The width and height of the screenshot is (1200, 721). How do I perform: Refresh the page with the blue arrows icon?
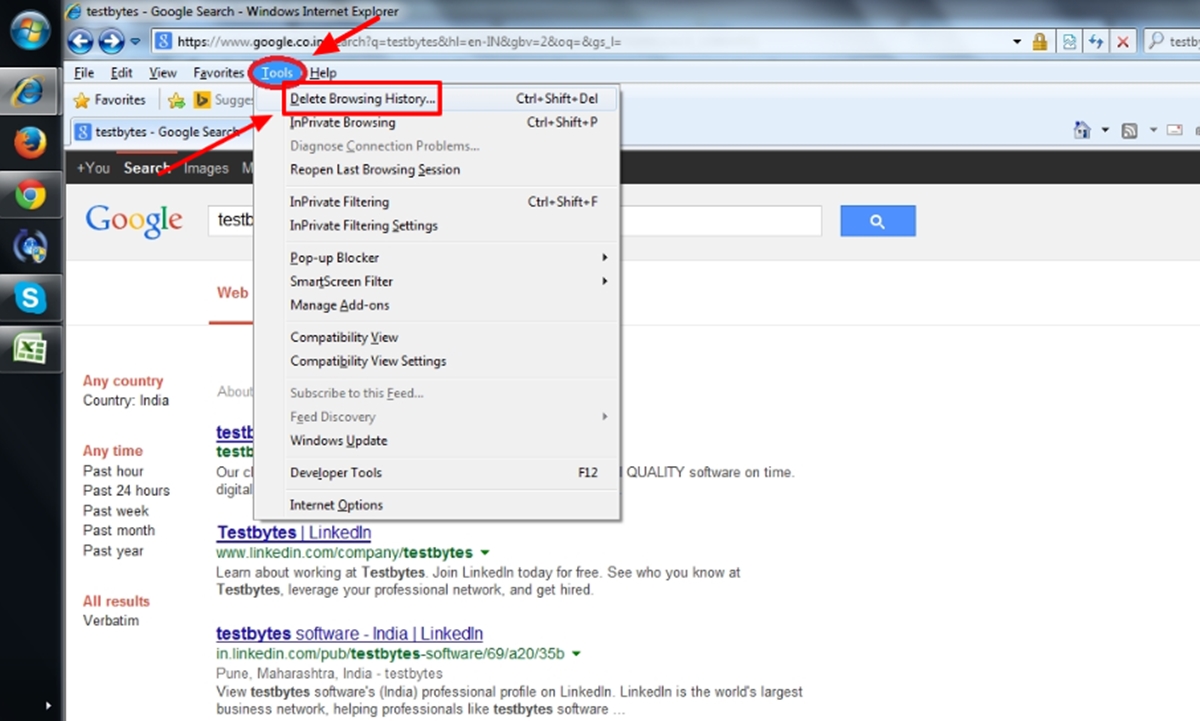[x=1096, y=42]
